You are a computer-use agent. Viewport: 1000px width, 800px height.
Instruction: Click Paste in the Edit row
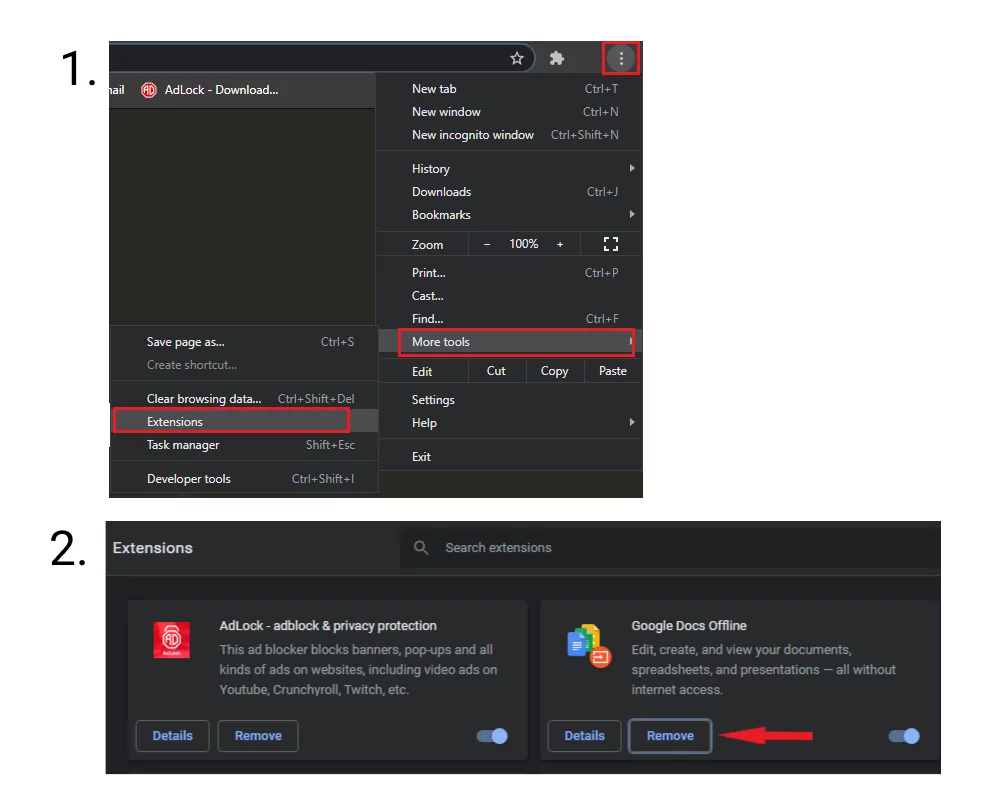(613, 371)
